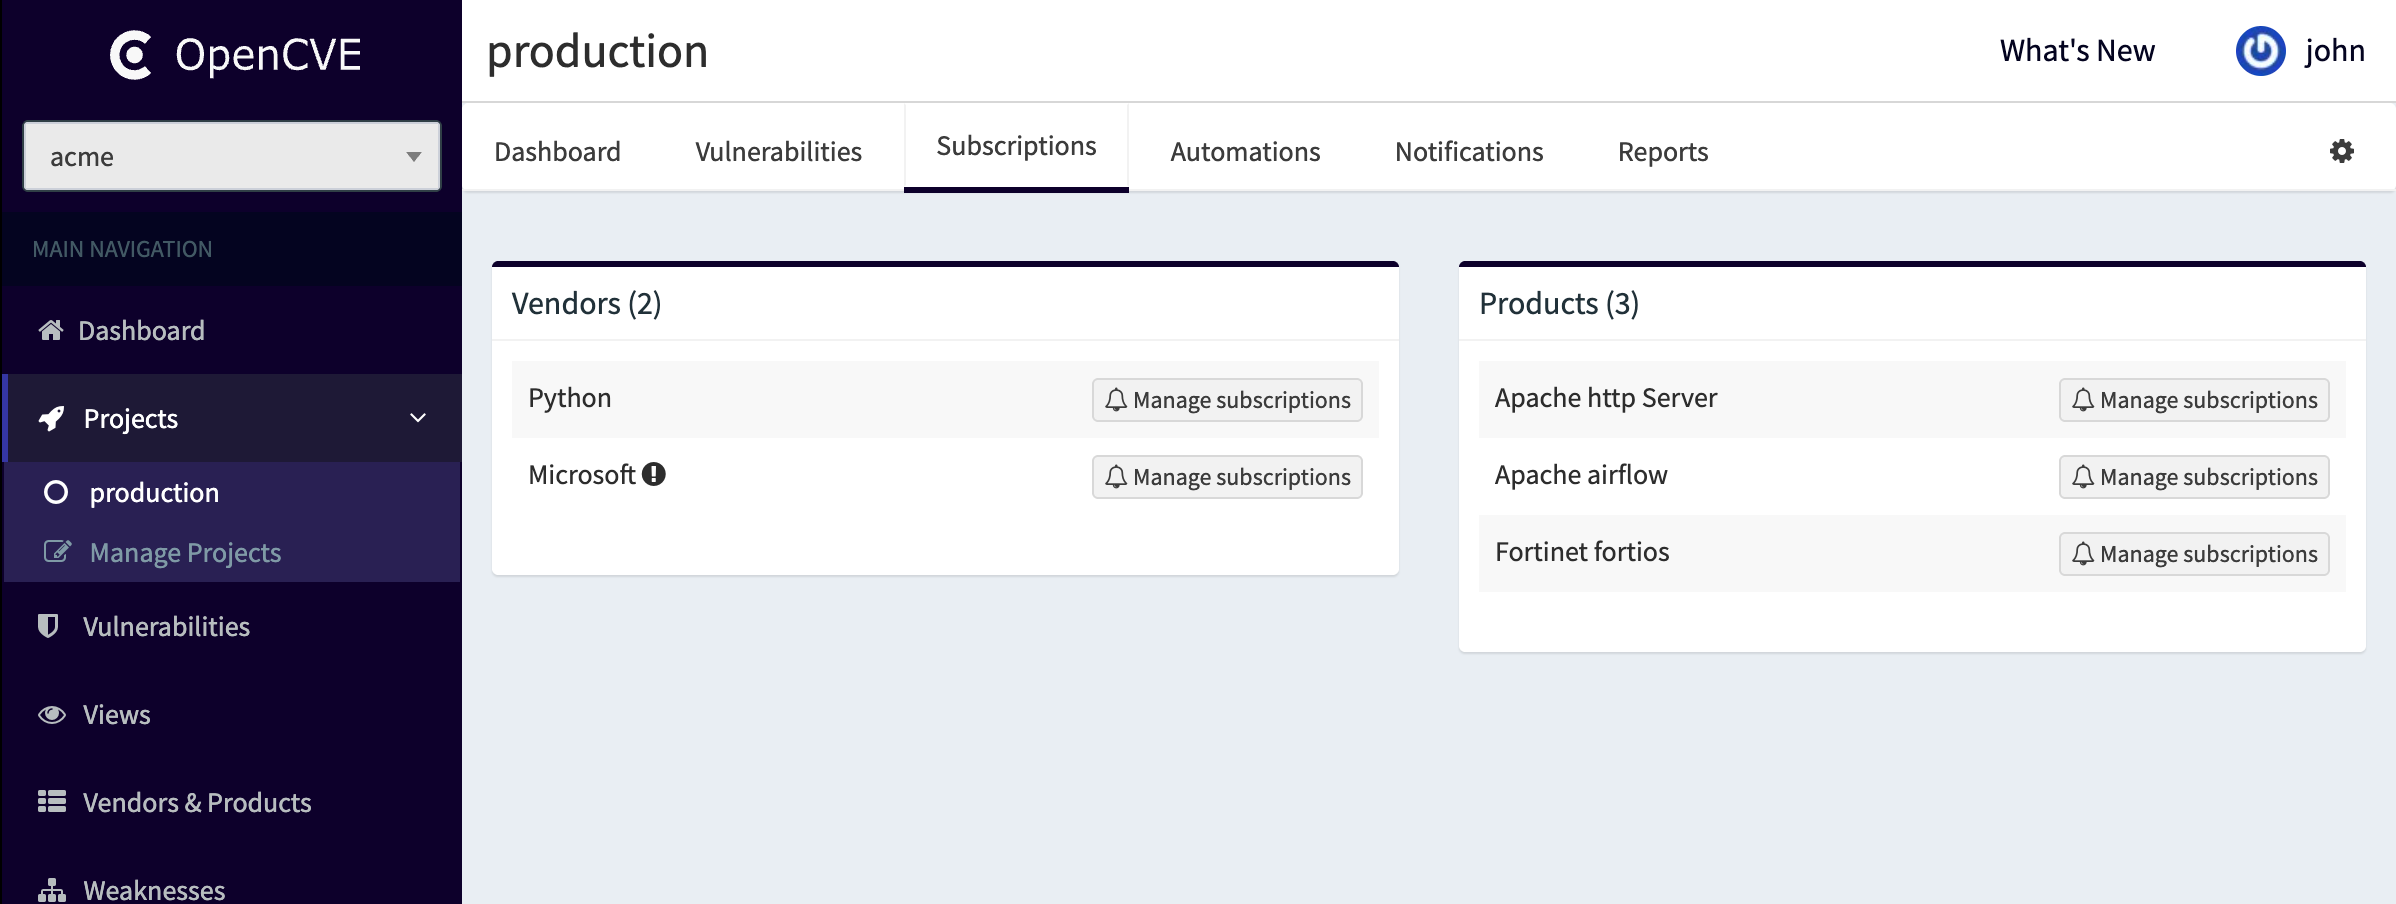
Task: Open the Automations tab
Action: coord(1245,151)
